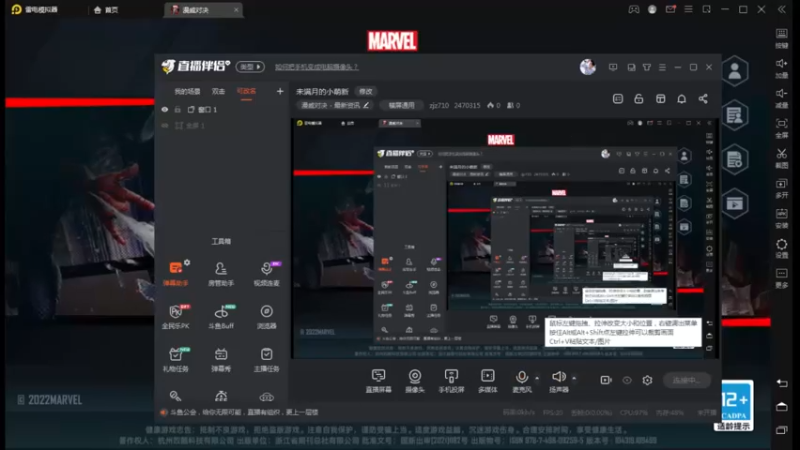Click the emulator 截图 screenshot scissors
The height and width of the screenshot is (450, 800).
coord(782,157)
